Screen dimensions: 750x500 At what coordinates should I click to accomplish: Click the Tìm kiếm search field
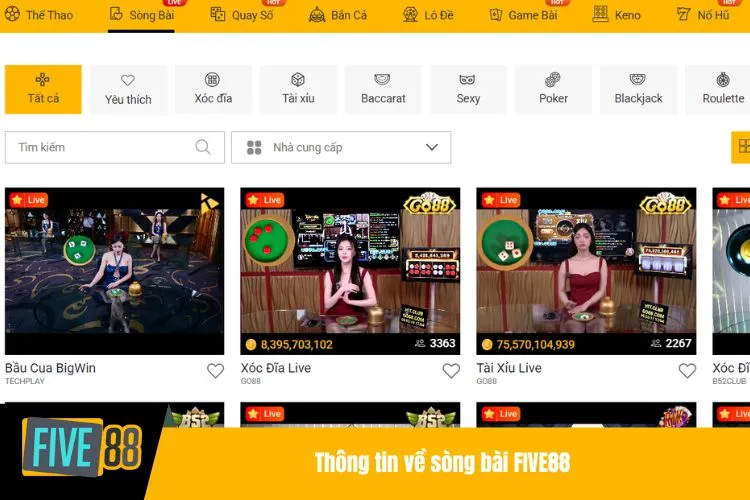115,147
